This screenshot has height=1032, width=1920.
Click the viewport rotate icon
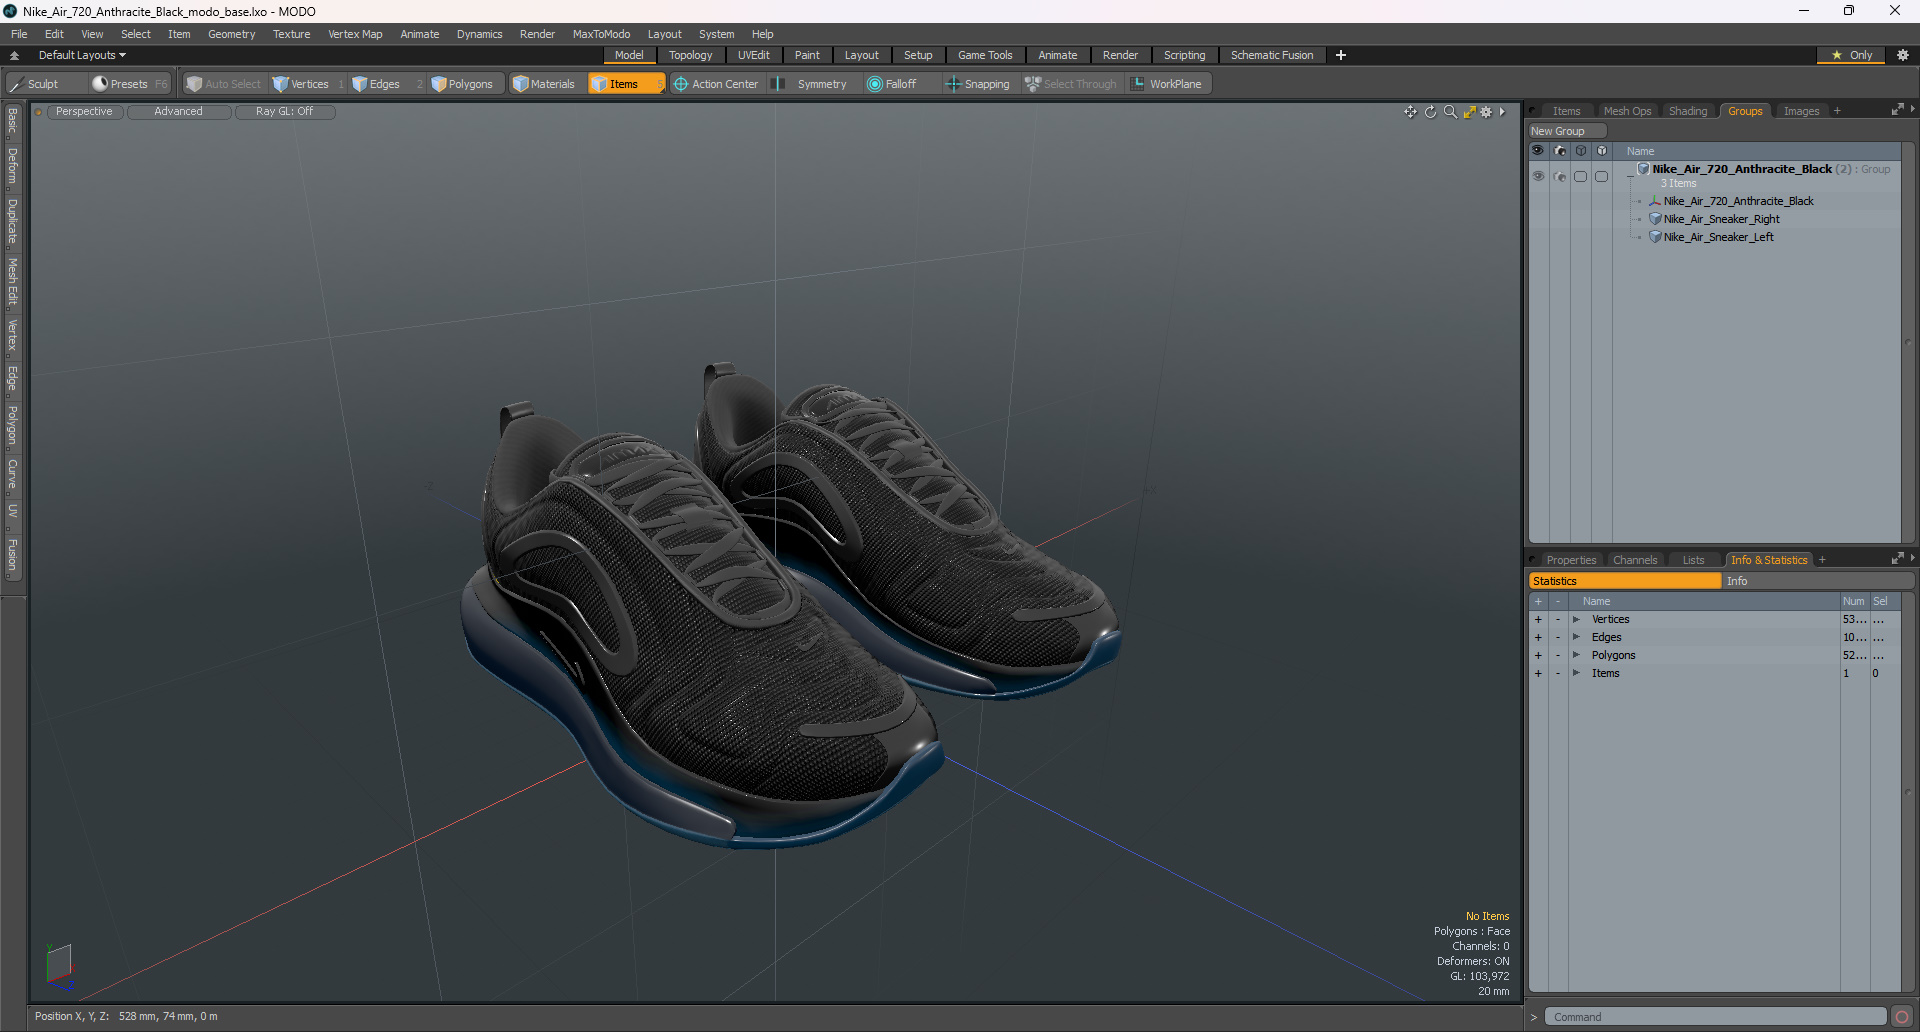1430,112
